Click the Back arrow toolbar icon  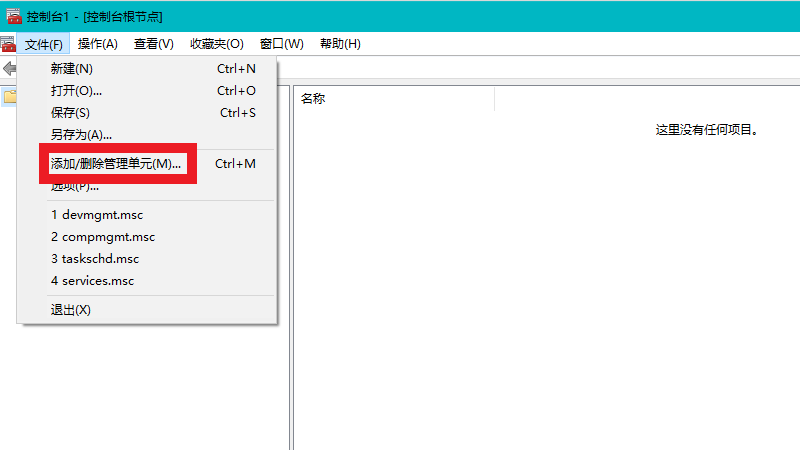coord(9,69)
